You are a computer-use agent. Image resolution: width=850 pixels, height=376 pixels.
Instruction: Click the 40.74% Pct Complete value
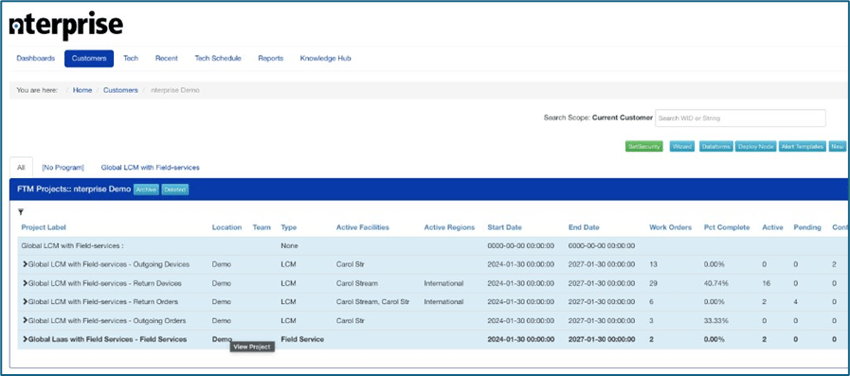[716, 283]
